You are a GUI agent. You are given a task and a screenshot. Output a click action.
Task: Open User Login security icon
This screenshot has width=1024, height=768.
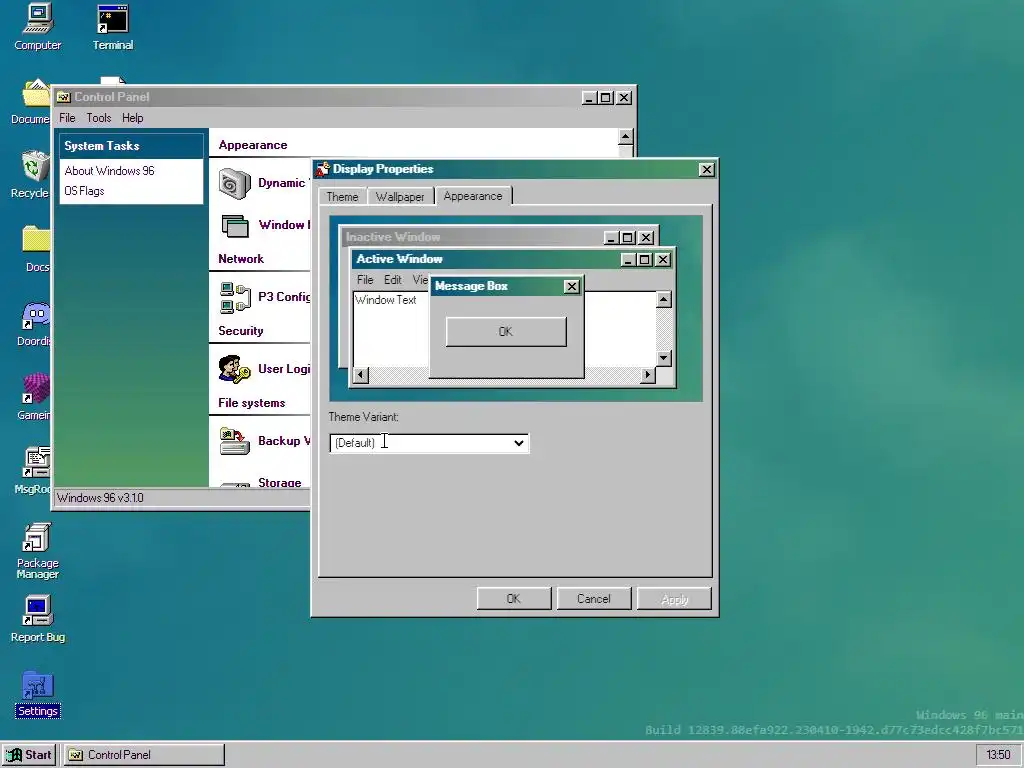[234, 369]
